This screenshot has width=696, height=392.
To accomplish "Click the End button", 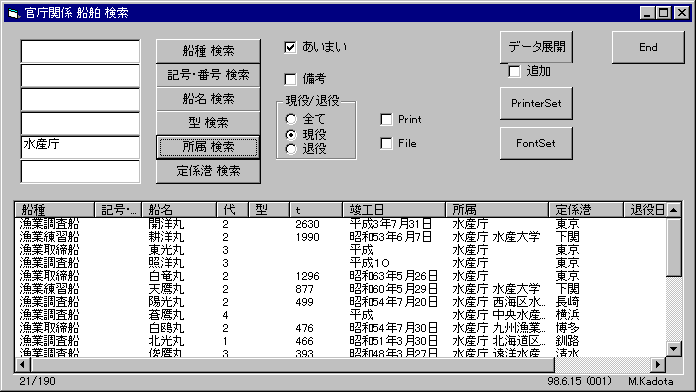I will pyautogui.click(x=648, y=47).
